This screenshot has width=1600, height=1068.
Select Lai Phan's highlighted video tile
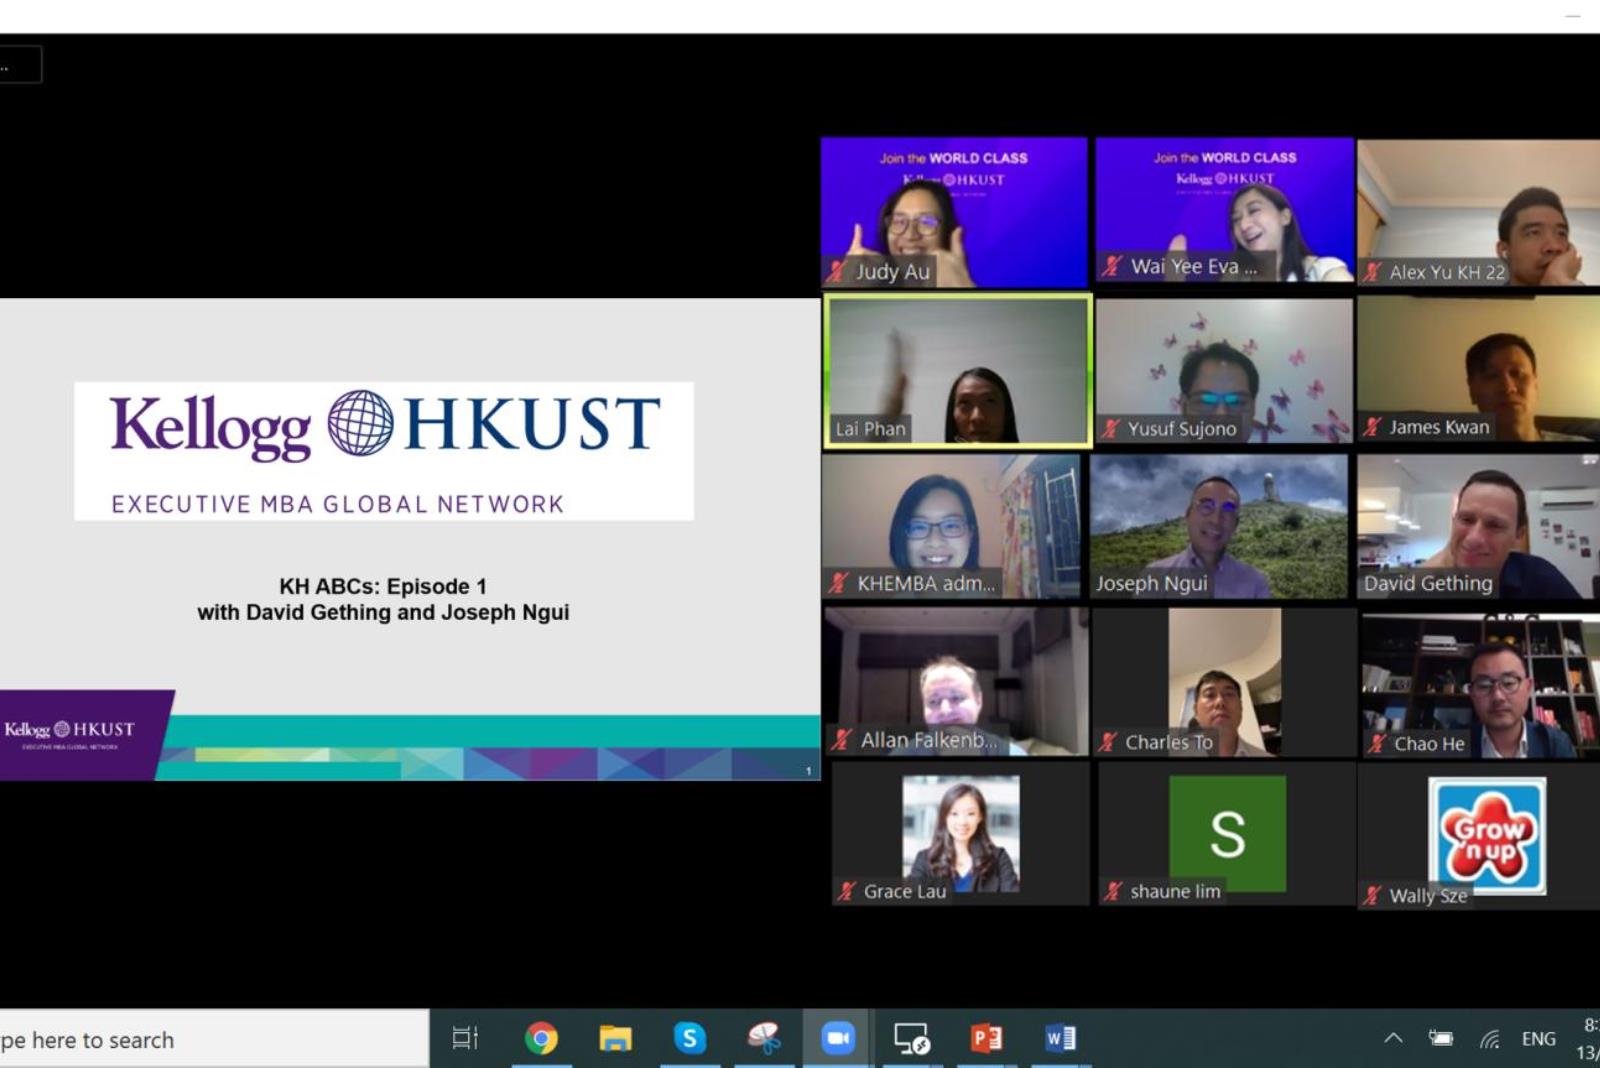pos(957,370)
